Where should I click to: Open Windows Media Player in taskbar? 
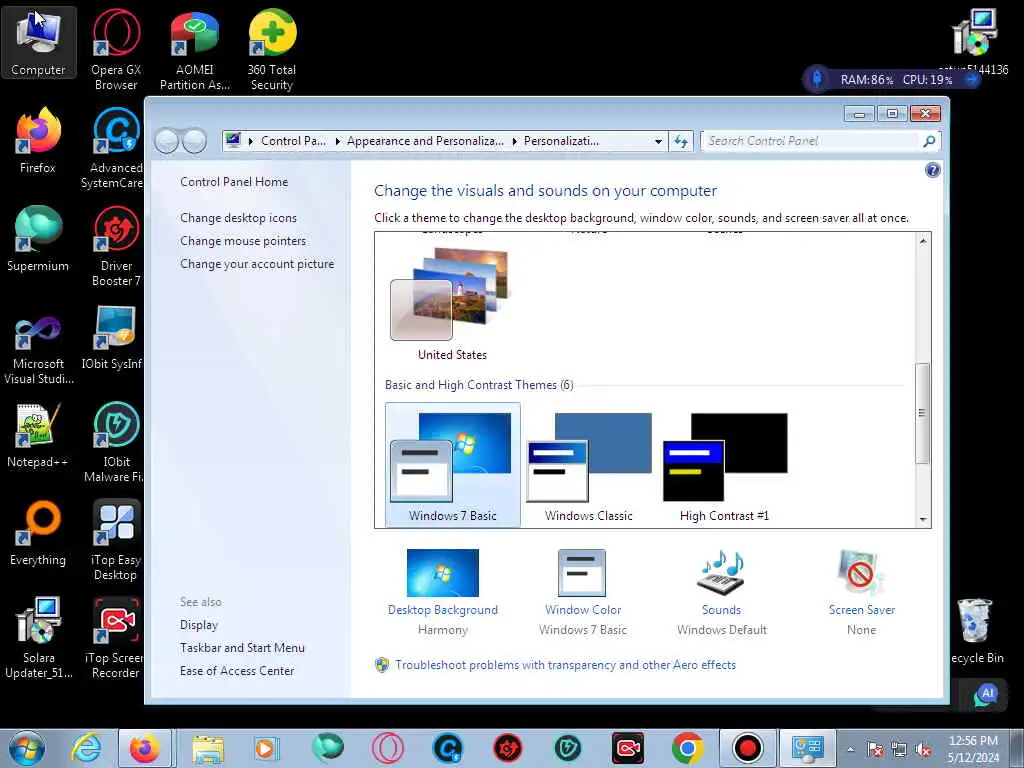tap(266, 748)
